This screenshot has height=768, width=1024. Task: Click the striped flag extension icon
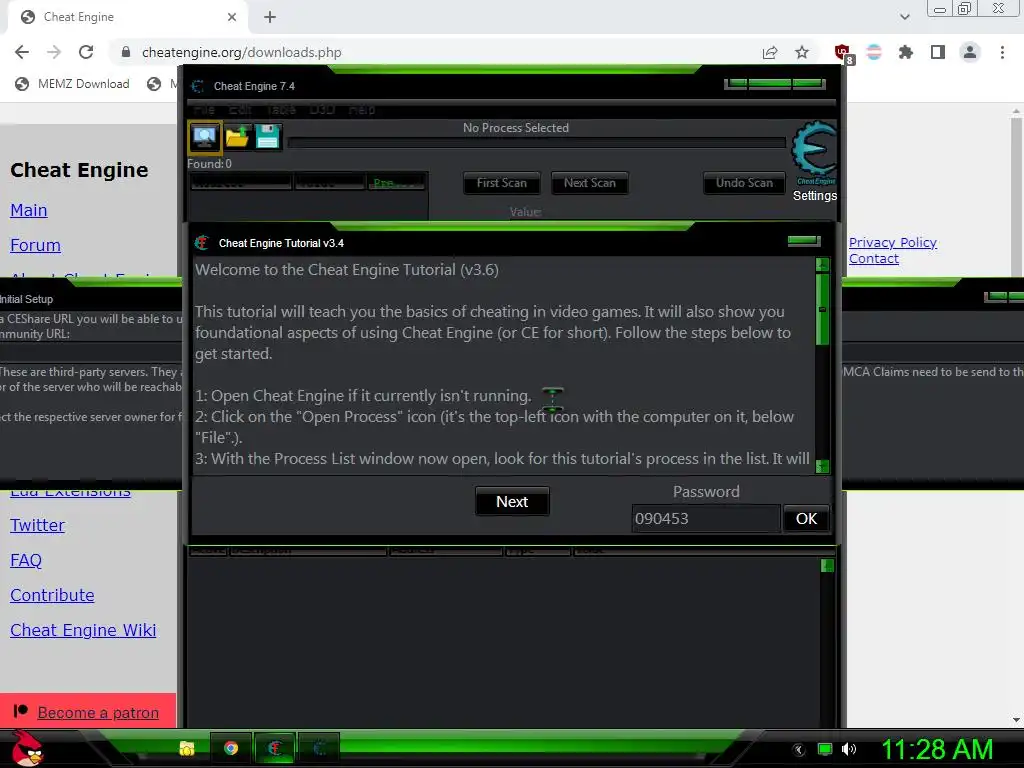874,52
